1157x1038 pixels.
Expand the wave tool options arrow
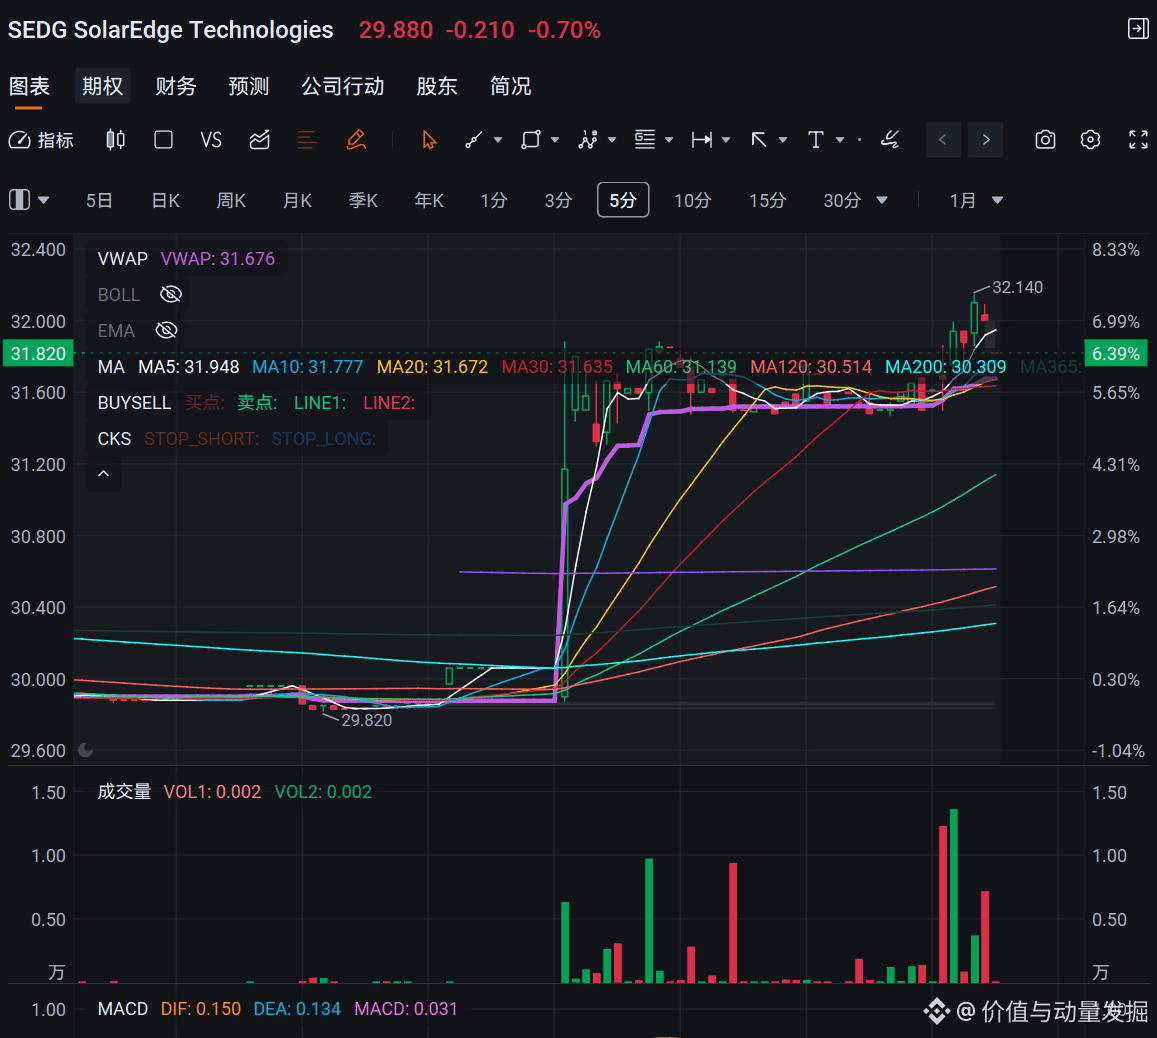(x=612, y=139)
